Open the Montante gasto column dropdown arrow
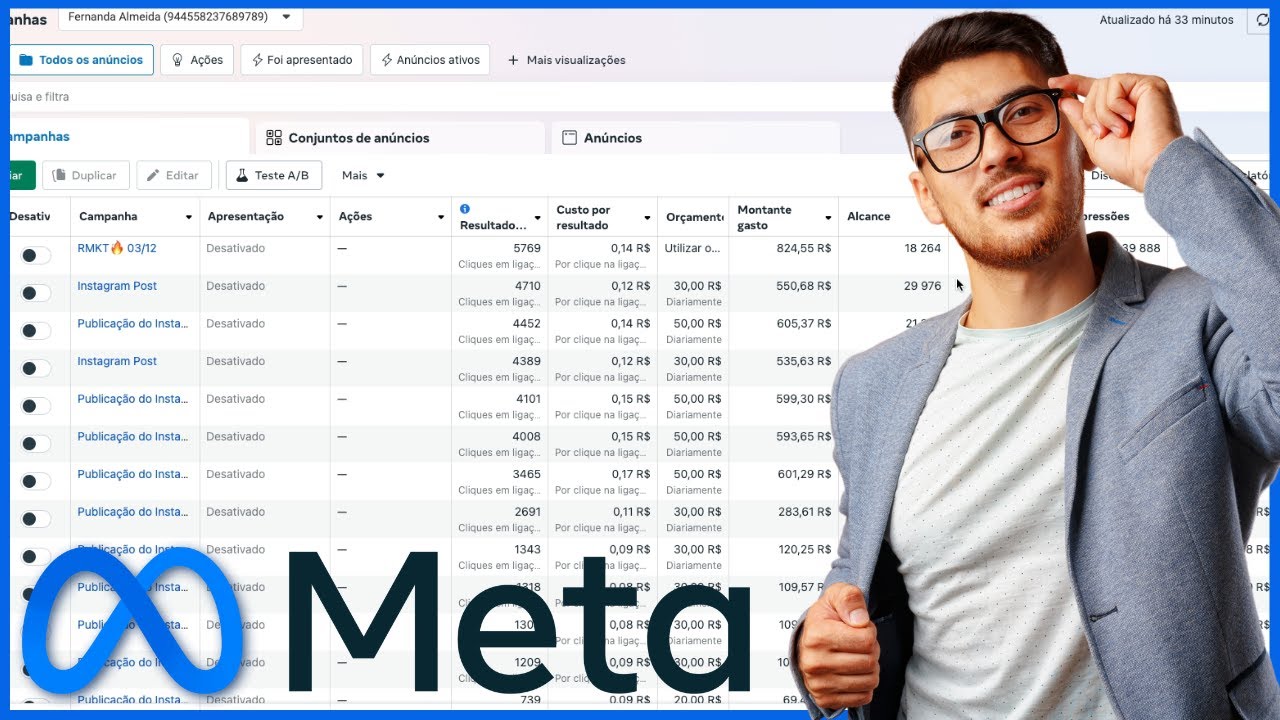Viewport: 1280px width, 720px height. (828, 217)
